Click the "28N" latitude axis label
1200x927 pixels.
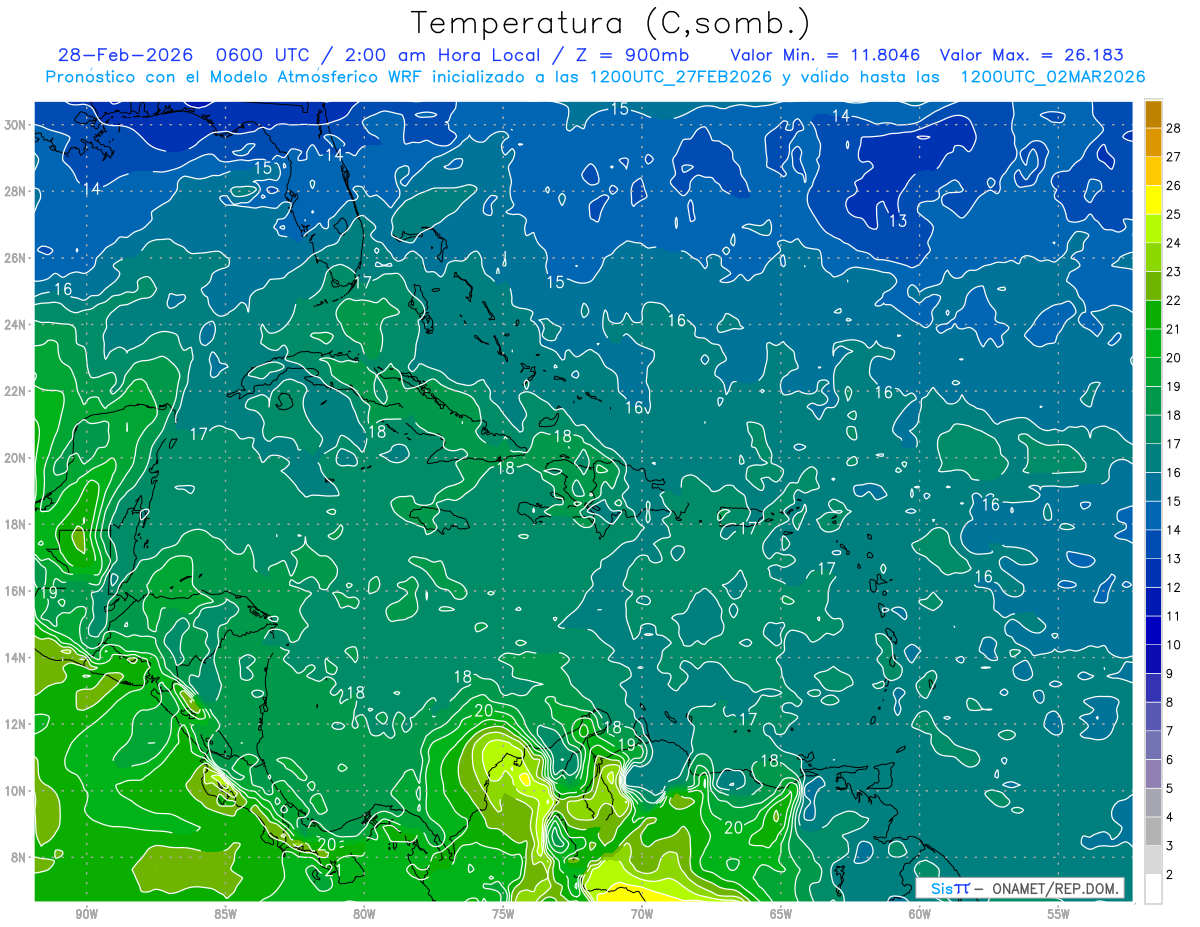tap(16, 191)
